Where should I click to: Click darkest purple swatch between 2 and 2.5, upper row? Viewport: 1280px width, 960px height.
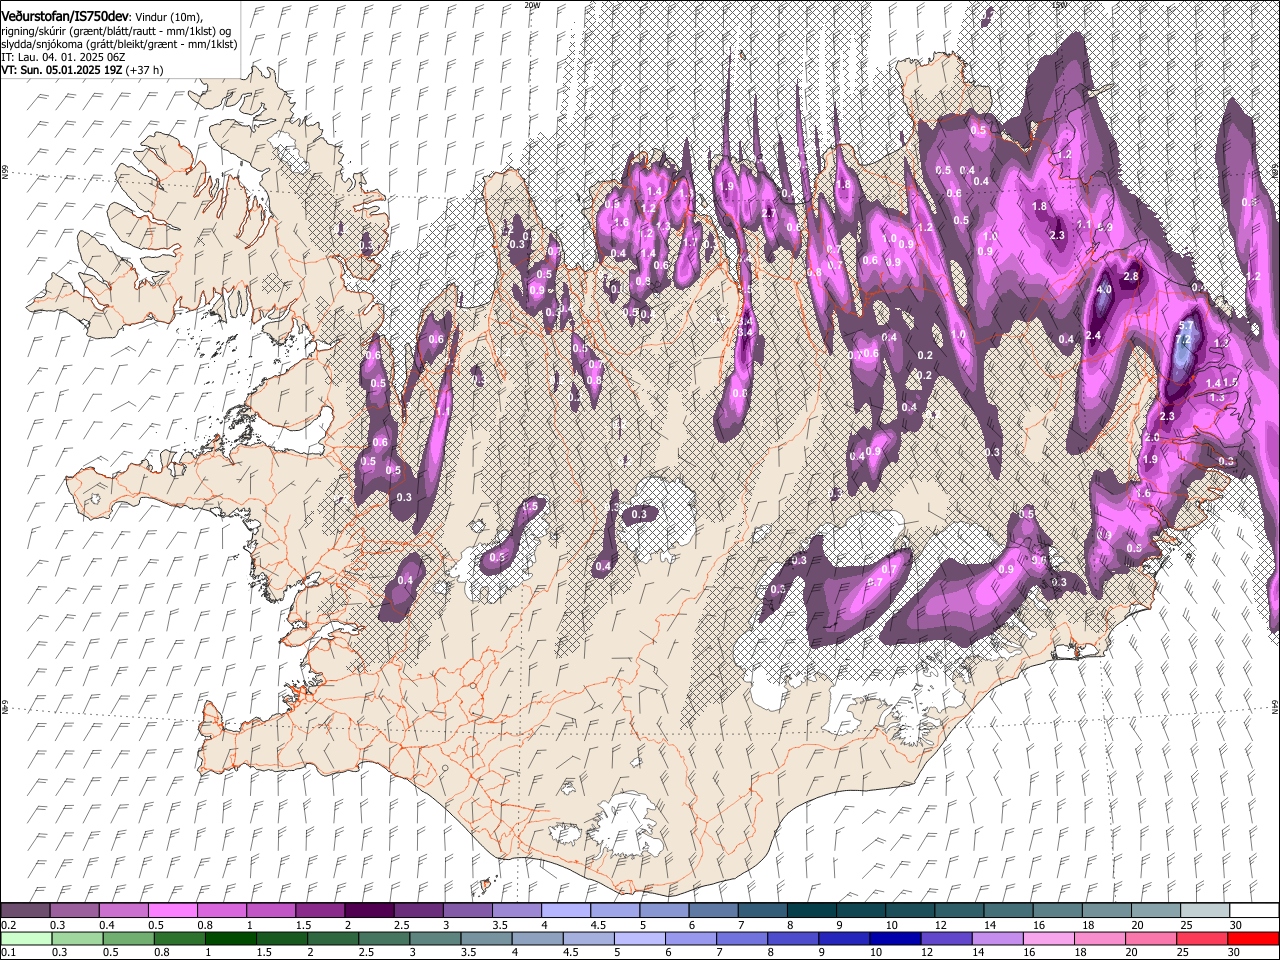[x=369, y=911]
